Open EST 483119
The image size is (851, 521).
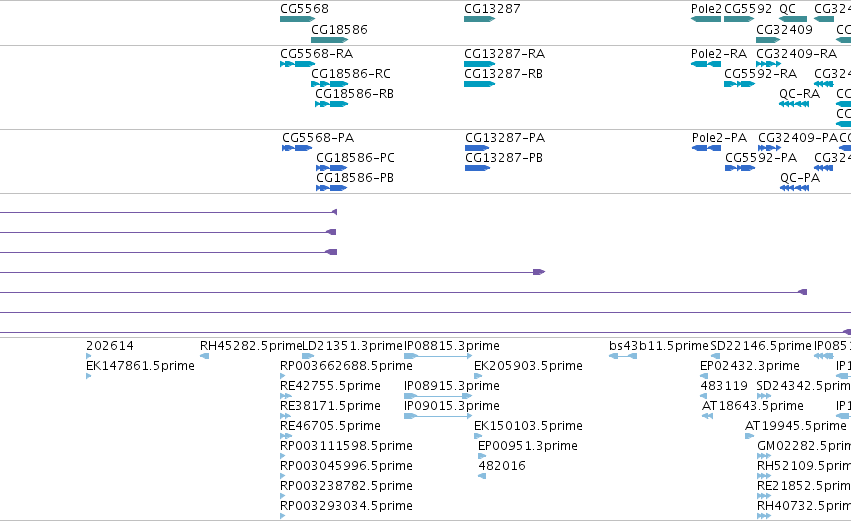(x=724, y=386)
